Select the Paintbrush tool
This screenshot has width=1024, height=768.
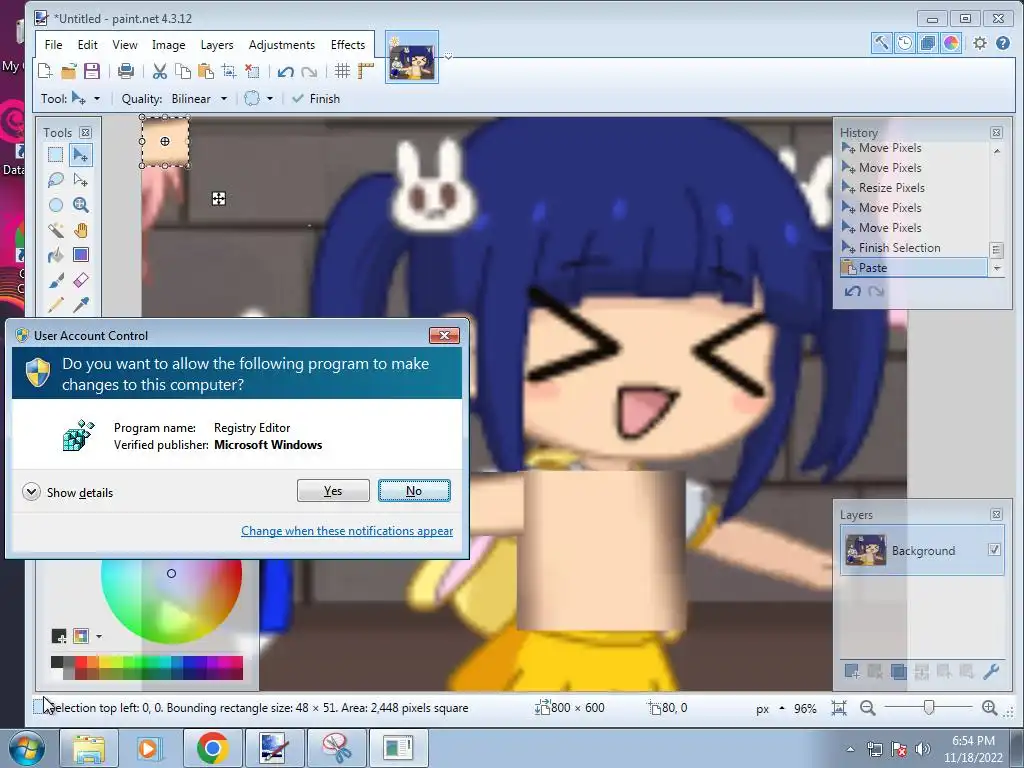[x=56, y=280]
